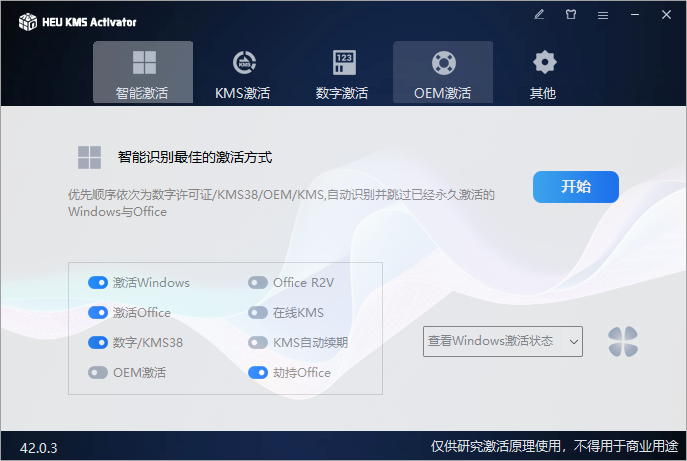Go to the OEM激活 tab
687x461 pixels.
(x=442, y=73)
